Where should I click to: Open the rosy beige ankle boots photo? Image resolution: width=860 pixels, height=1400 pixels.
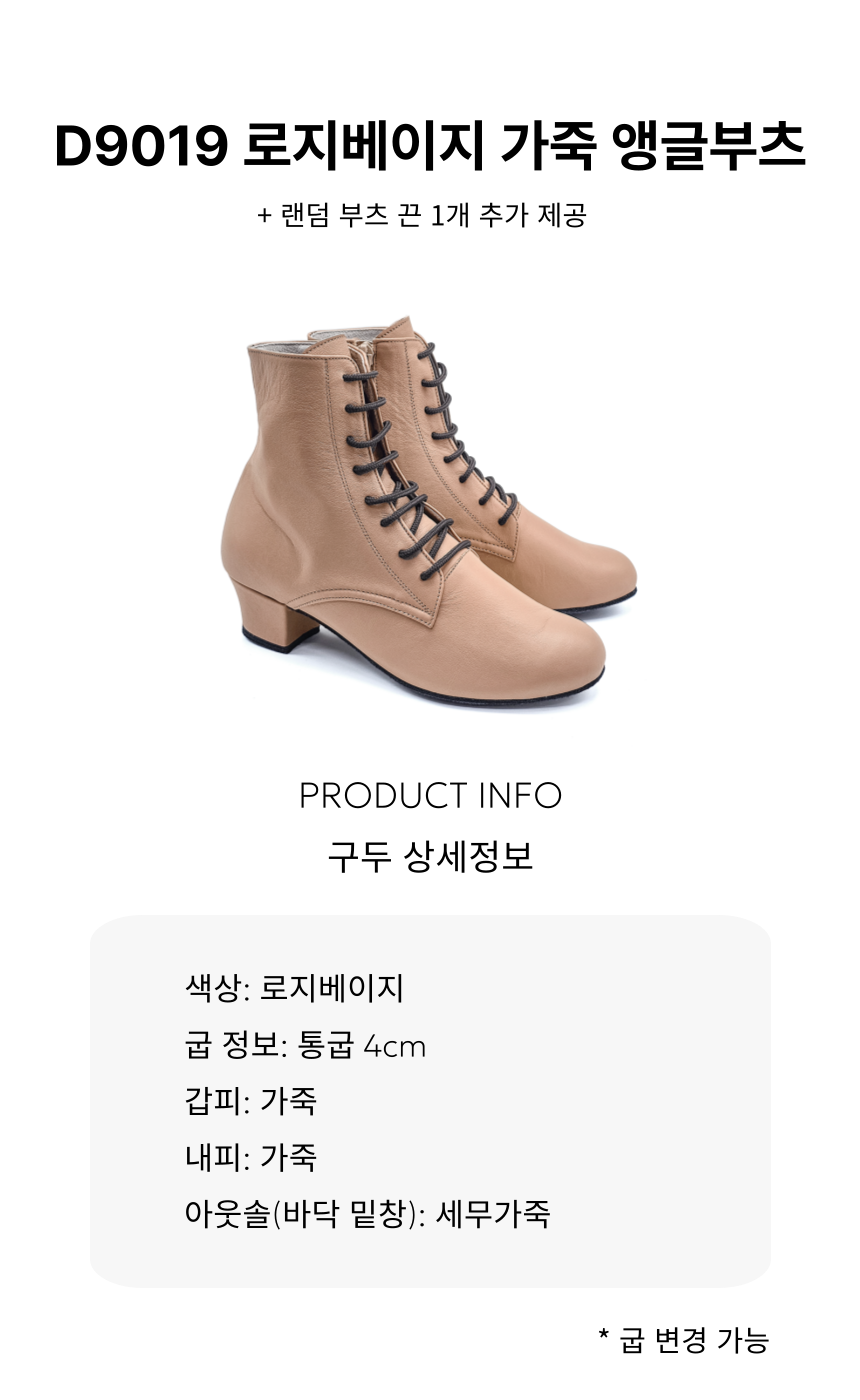(429, 511)
